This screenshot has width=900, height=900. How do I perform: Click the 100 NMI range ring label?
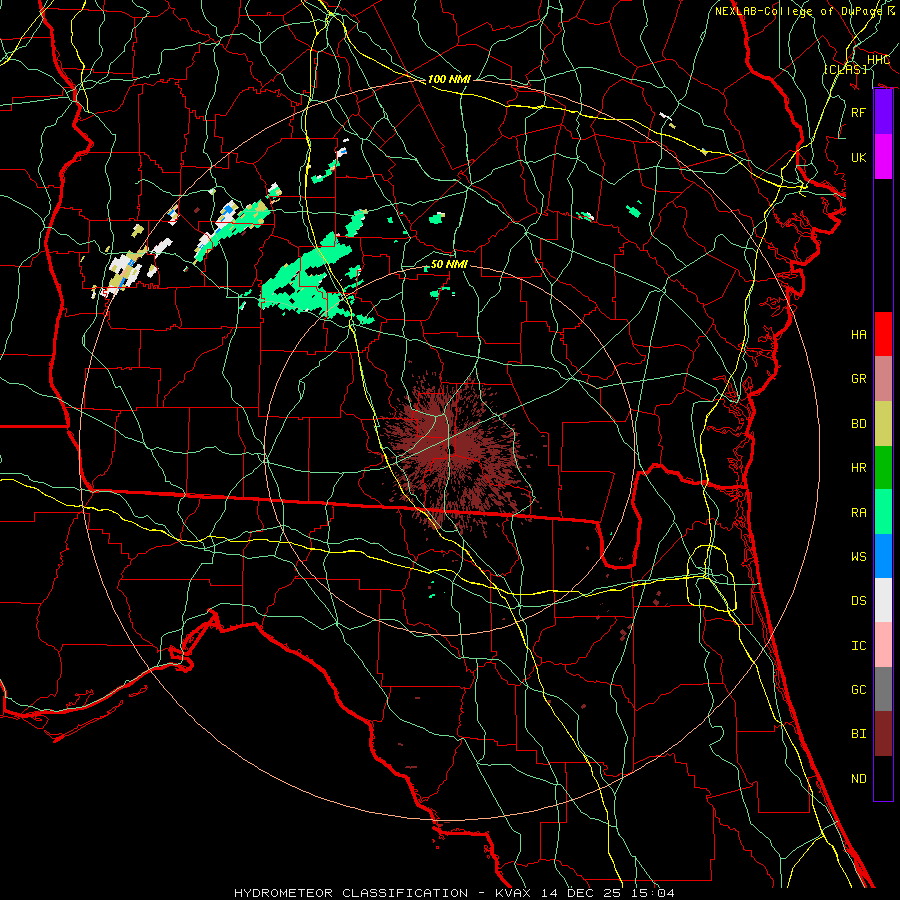[x=449, y=79]
